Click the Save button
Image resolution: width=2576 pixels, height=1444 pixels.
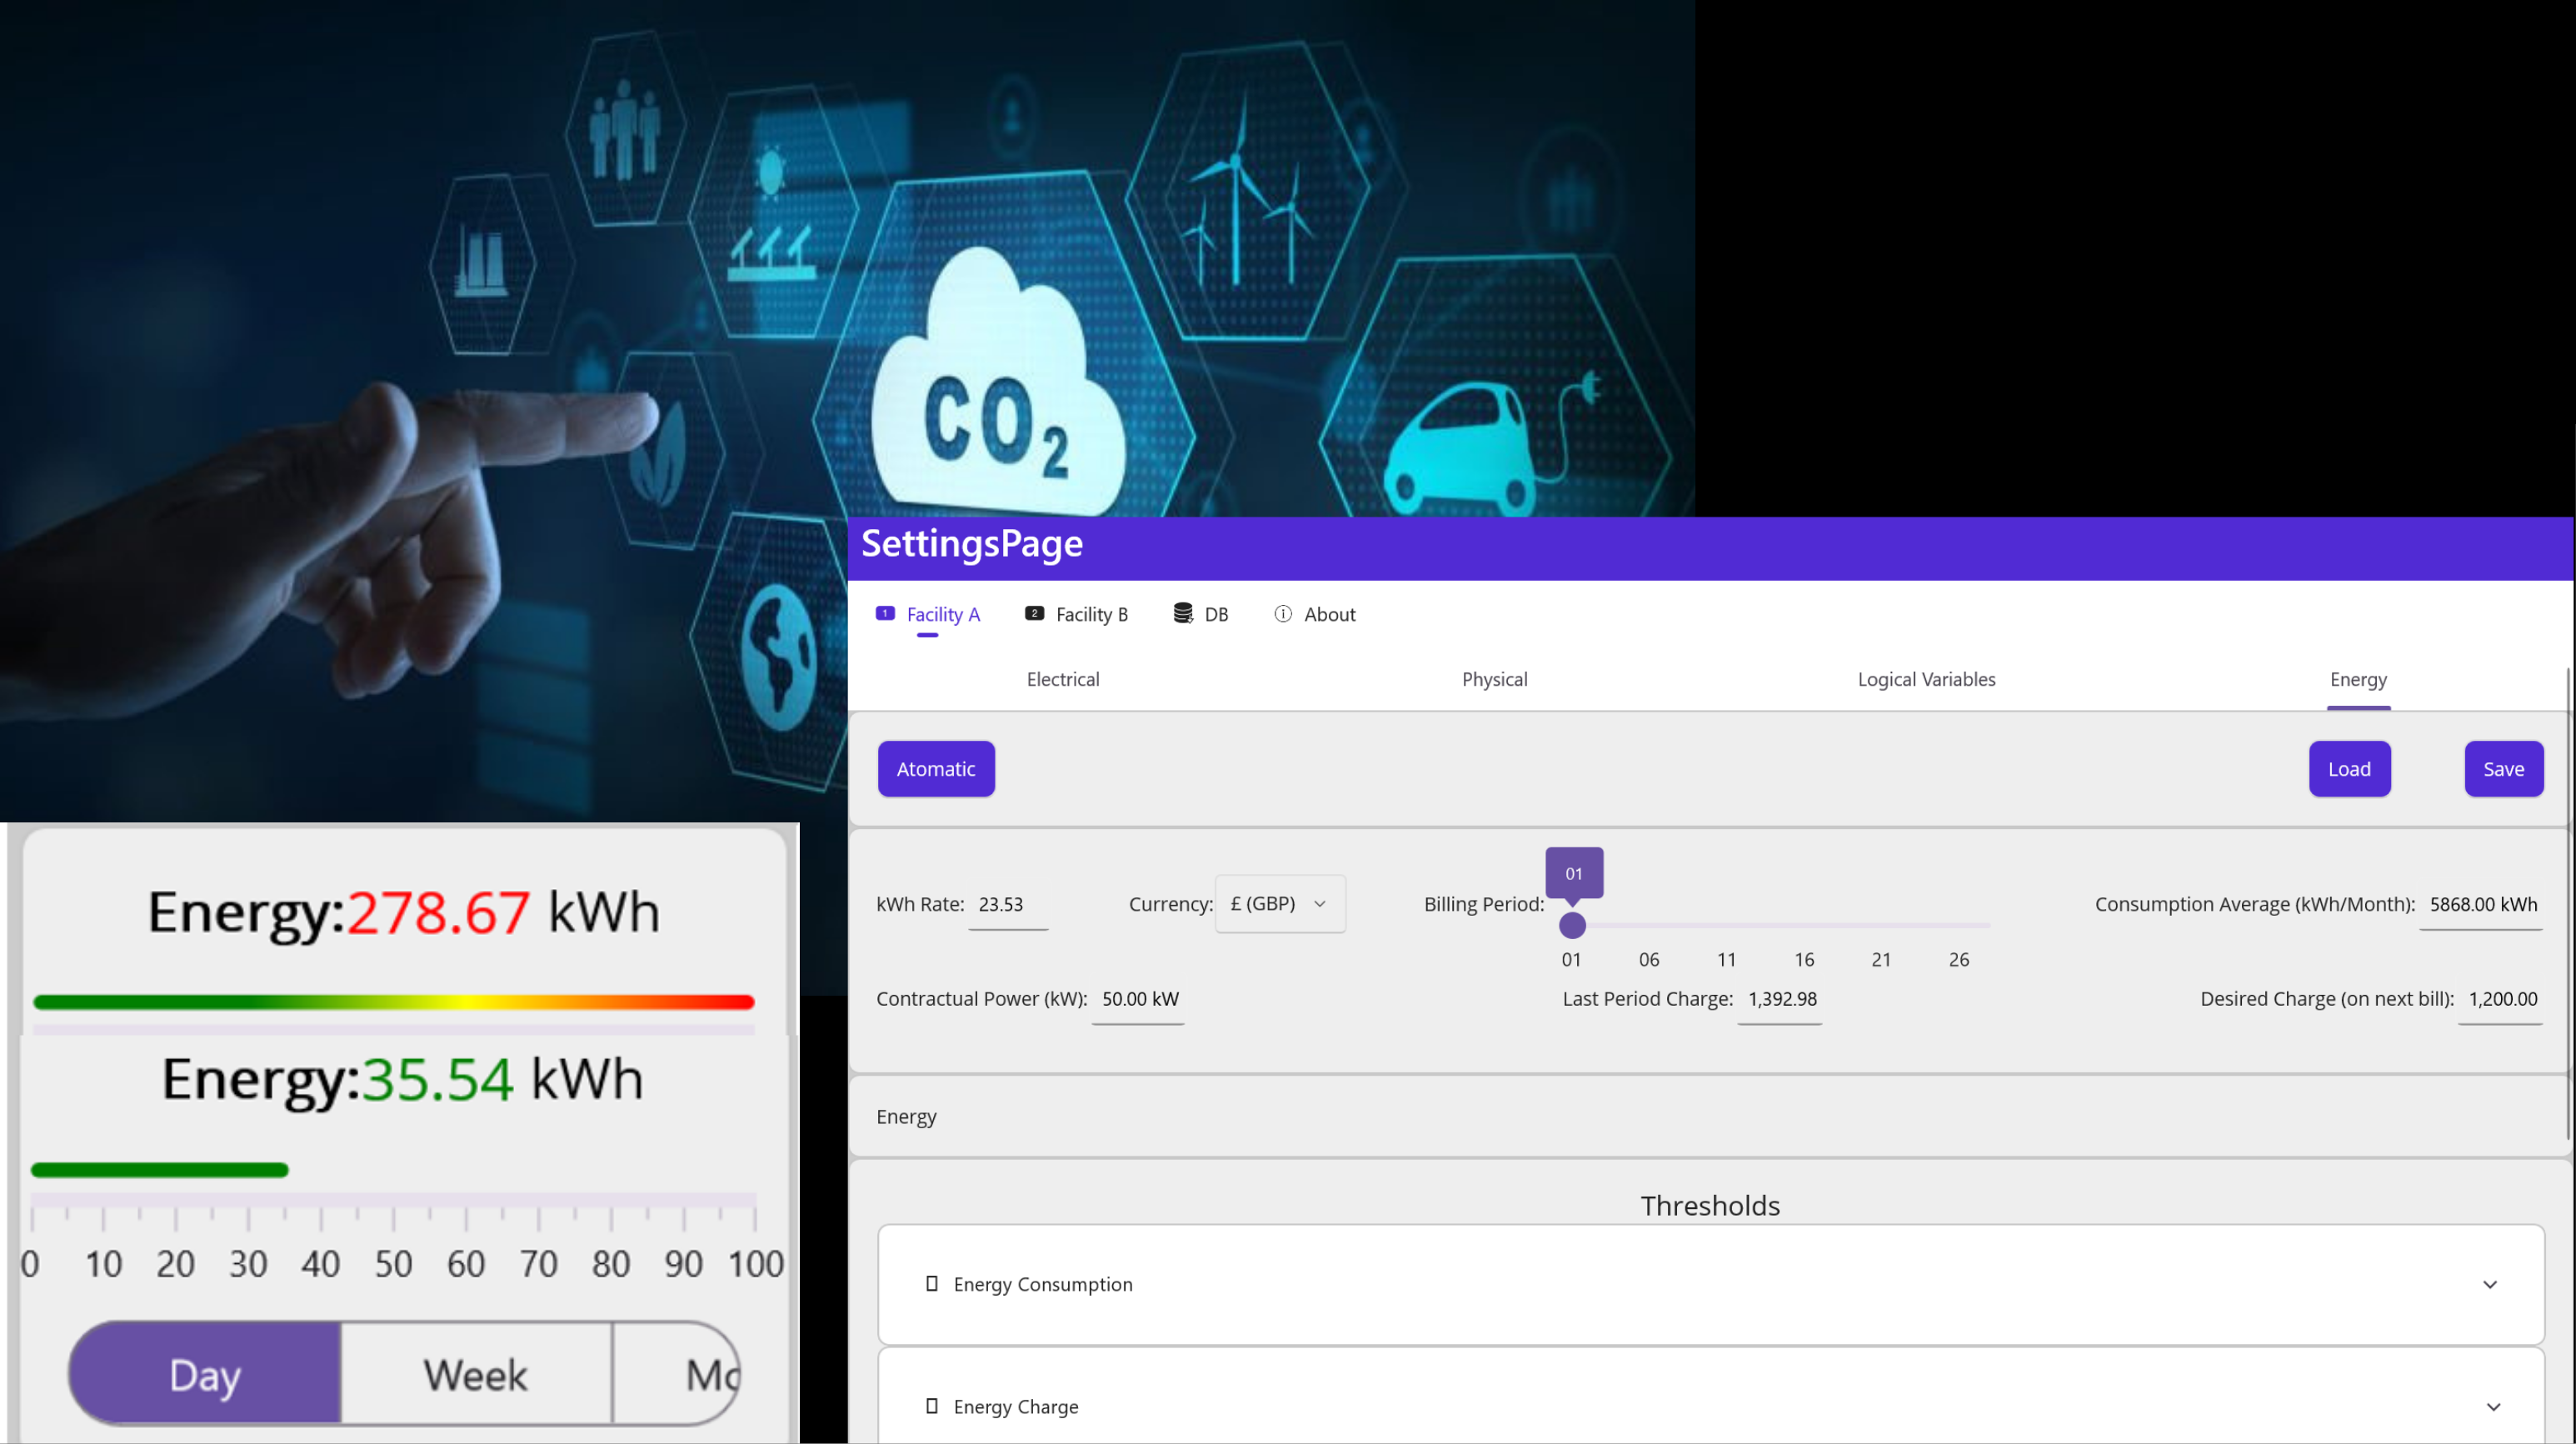2503,768
